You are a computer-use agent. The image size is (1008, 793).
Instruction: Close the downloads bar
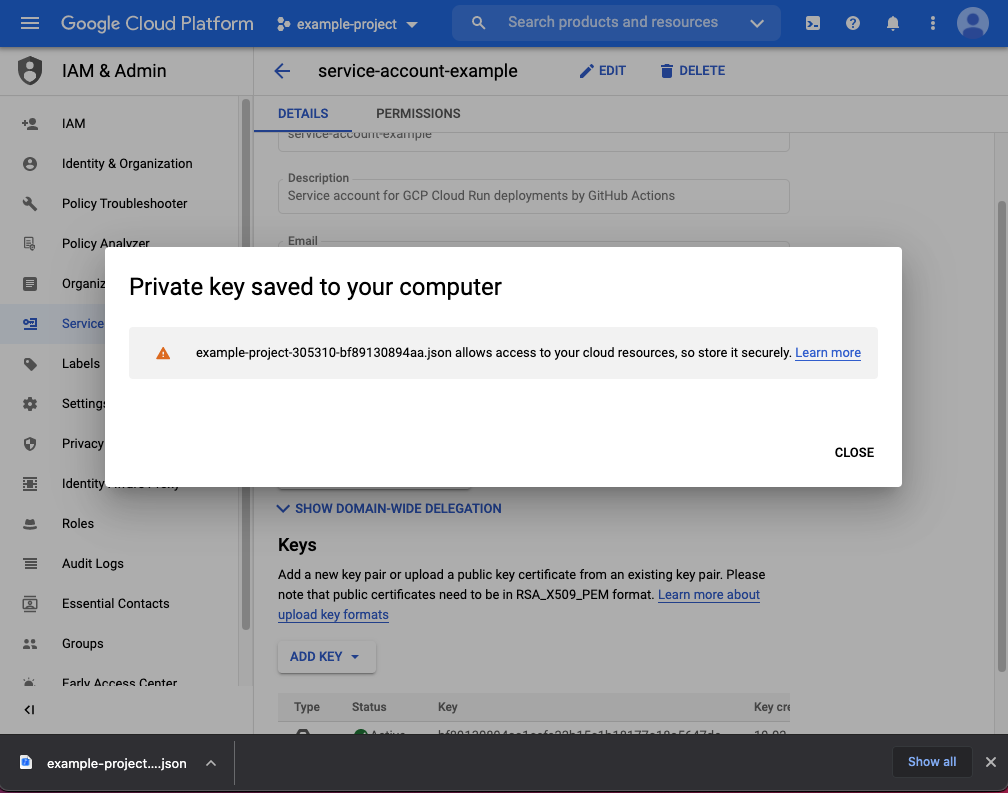click(991, 762)
